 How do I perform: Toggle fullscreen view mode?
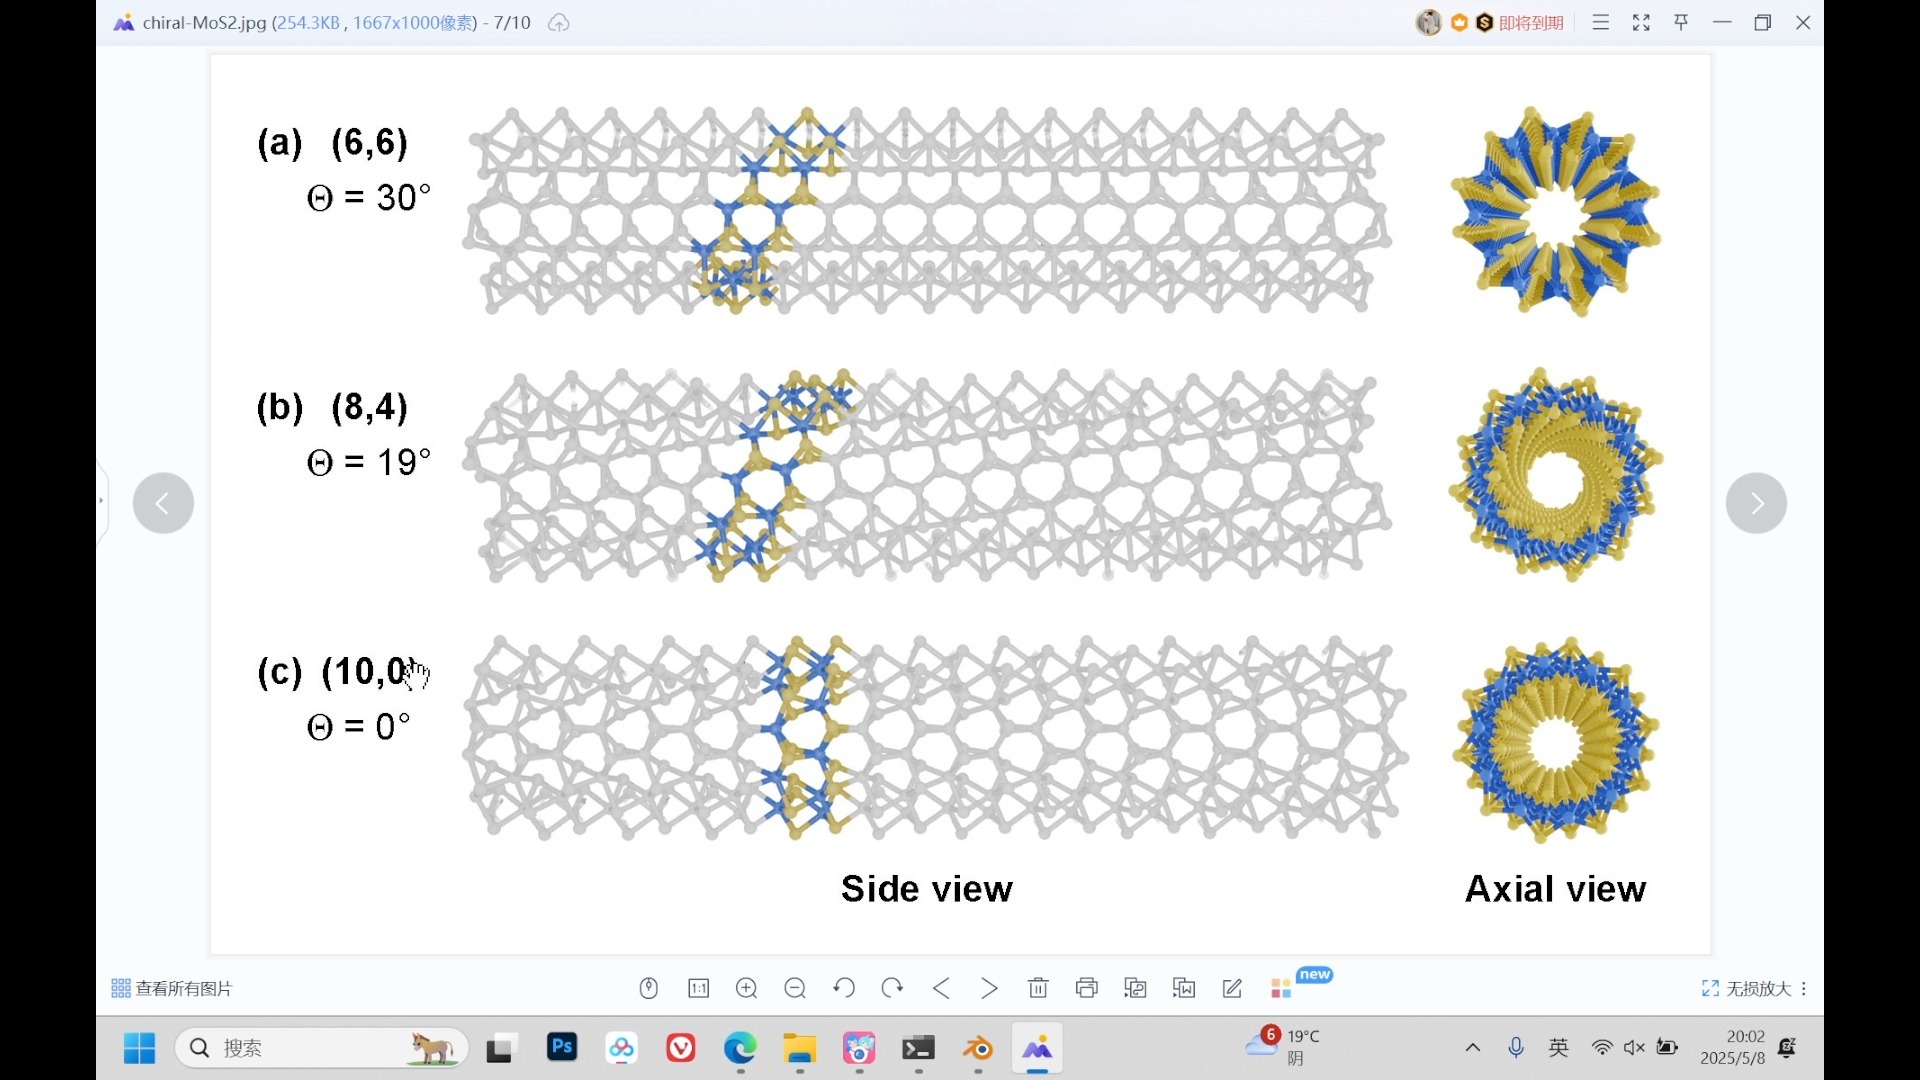[x=1641, y=22]
